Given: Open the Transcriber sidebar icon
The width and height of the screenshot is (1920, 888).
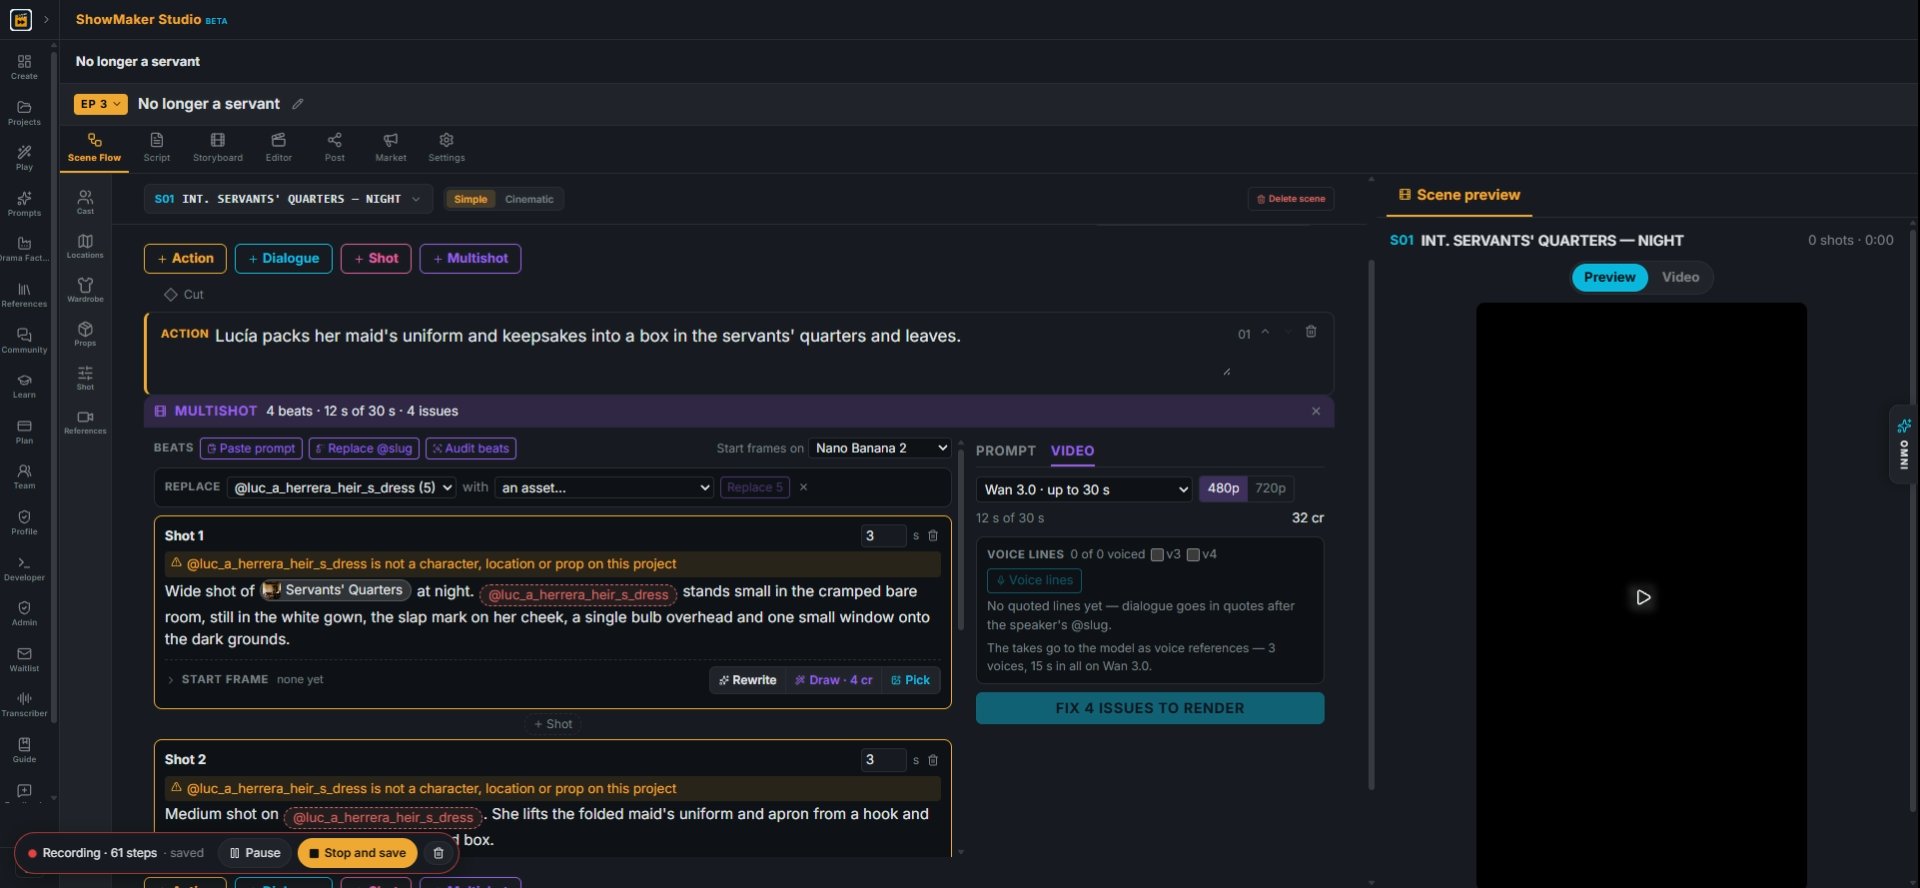Looking at the screenshot, I should tap(24, 704).
